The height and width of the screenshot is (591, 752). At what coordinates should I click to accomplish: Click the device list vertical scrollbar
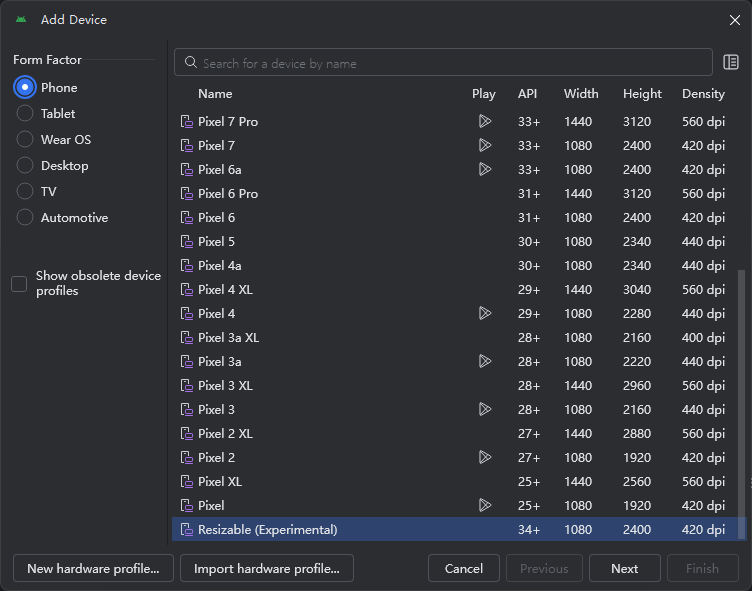pos(741,400)
